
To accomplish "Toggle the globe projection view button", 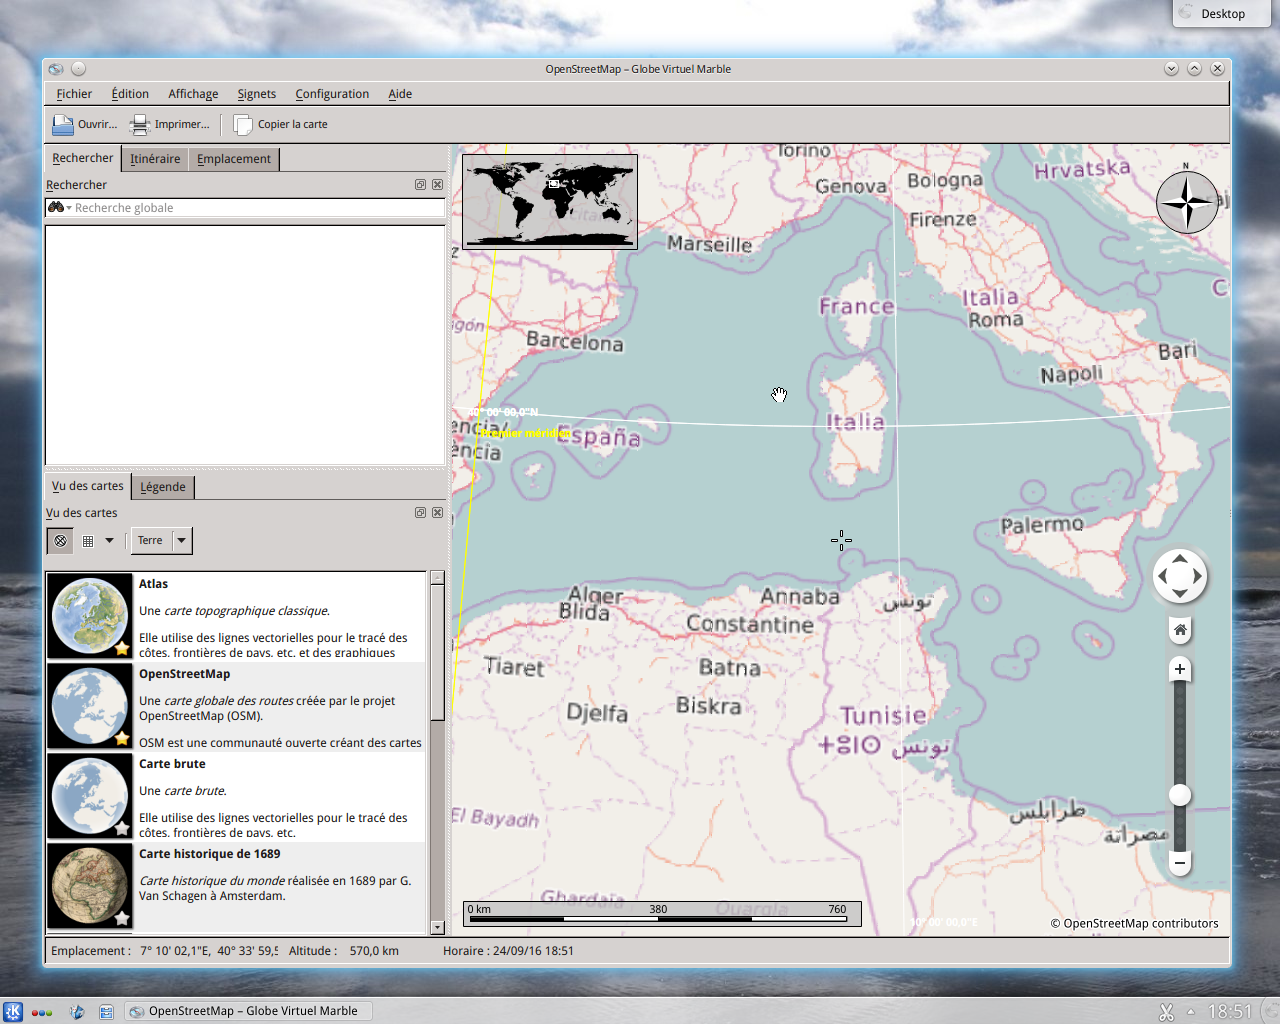I will tap(61, 541).
